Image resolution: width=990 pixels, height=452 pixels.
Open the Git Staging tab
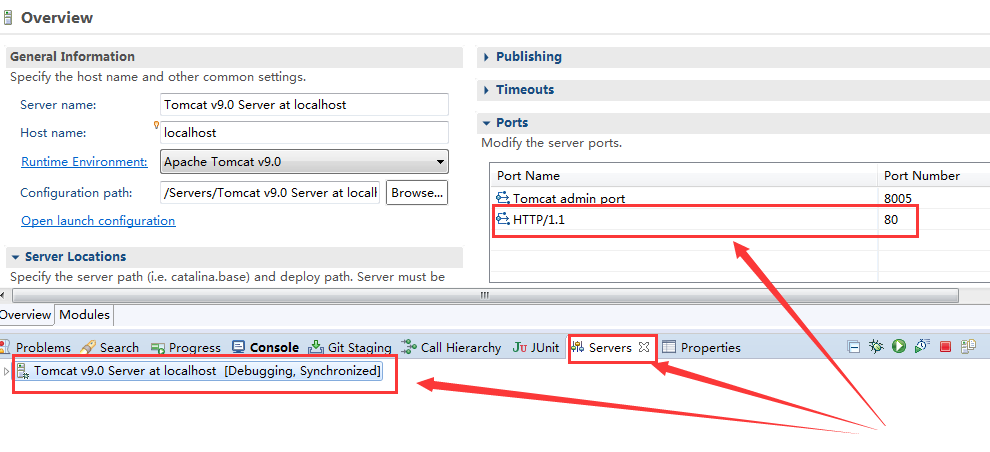click(x=350, y=347)
